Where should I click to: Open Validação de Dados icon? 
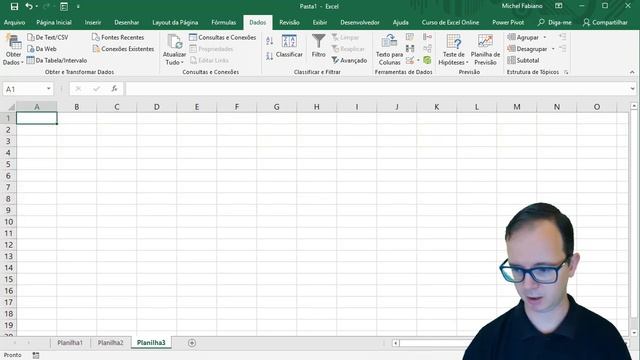[x=410, y=60]
